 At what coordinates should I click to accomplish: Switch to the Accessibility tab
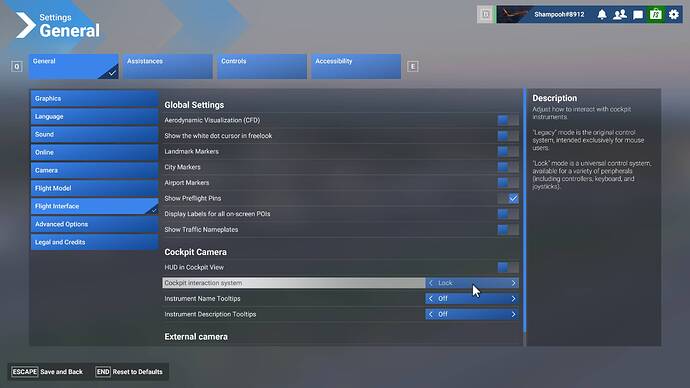click(x=356, y=66)
